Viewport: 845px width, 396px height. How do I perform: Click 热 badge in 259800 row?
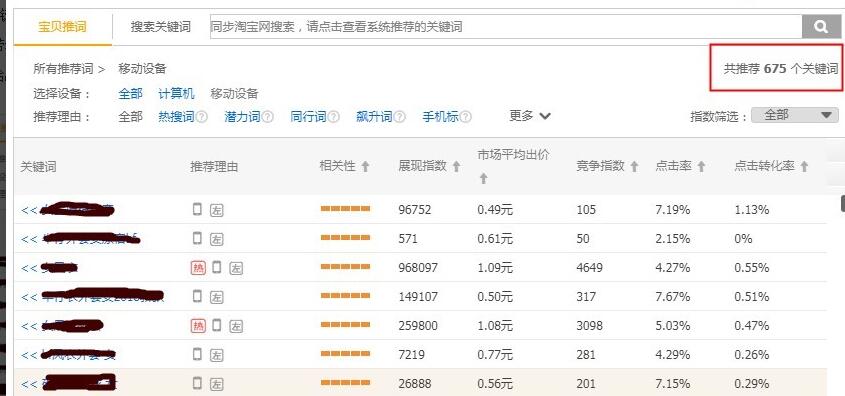[x=198, y=326]
